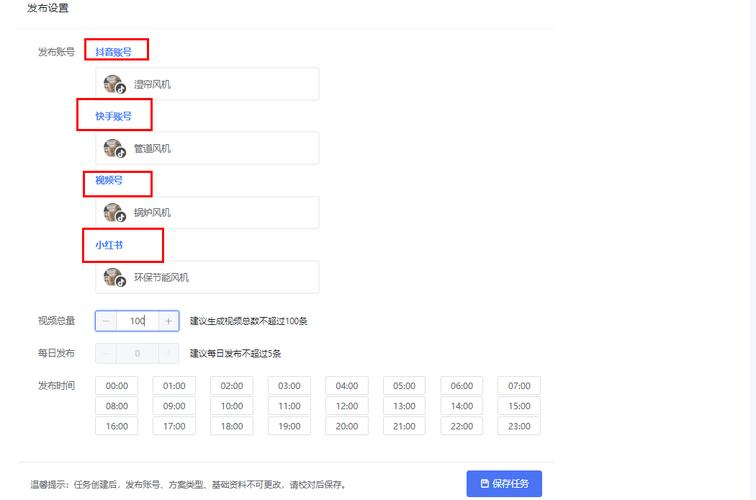Select the 15:00 publish time
This screenshot has width=756, height=500.
pyautogui.click(x=519, y=406)
